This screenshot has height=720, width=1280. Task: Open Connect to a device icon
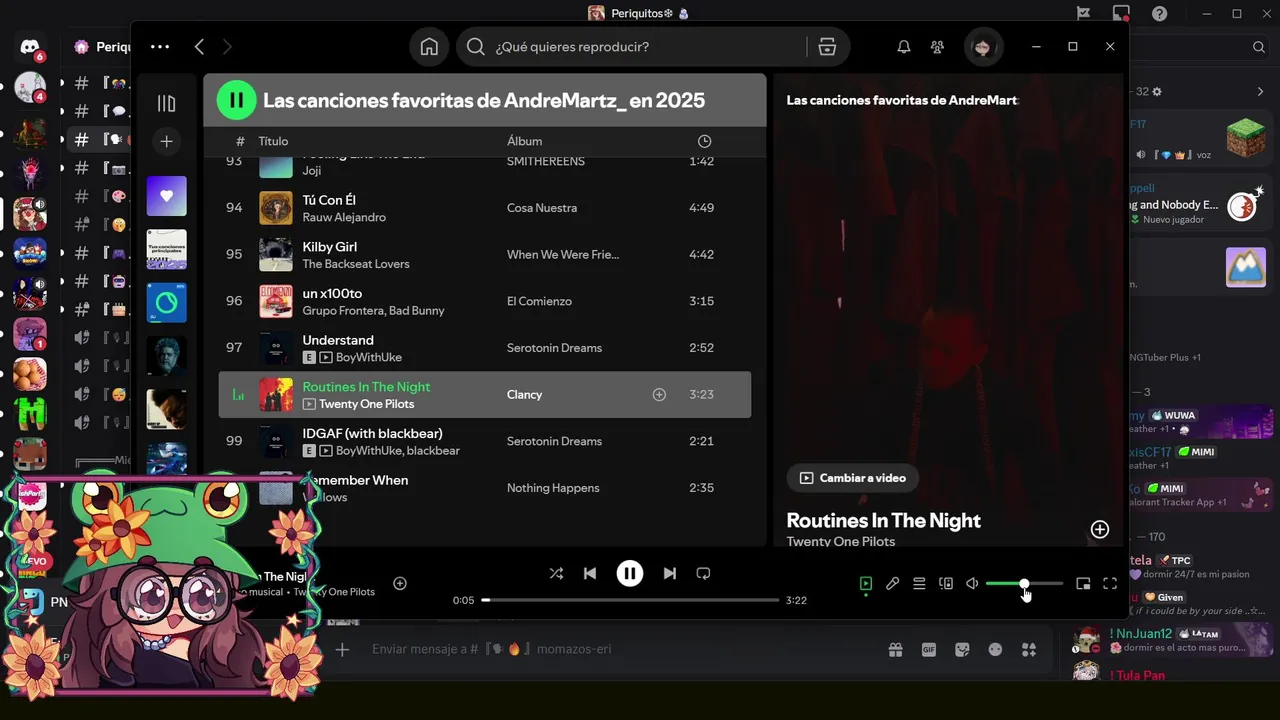pyautogui.click(x=946, y=584)
